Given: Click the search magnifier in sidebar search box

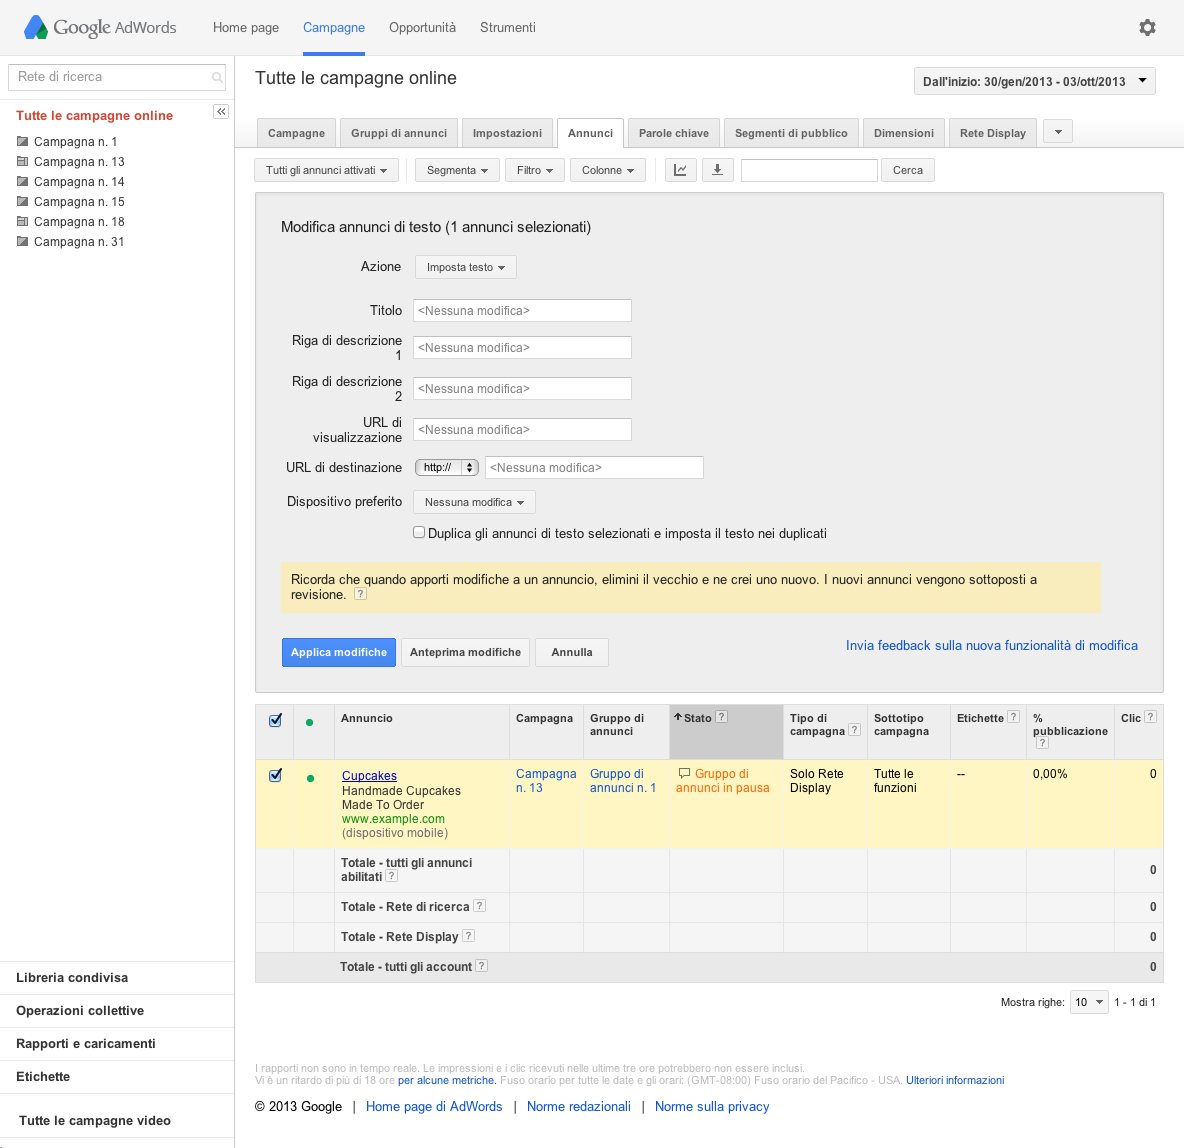Looking at the screenshot, I should point(217,77).
